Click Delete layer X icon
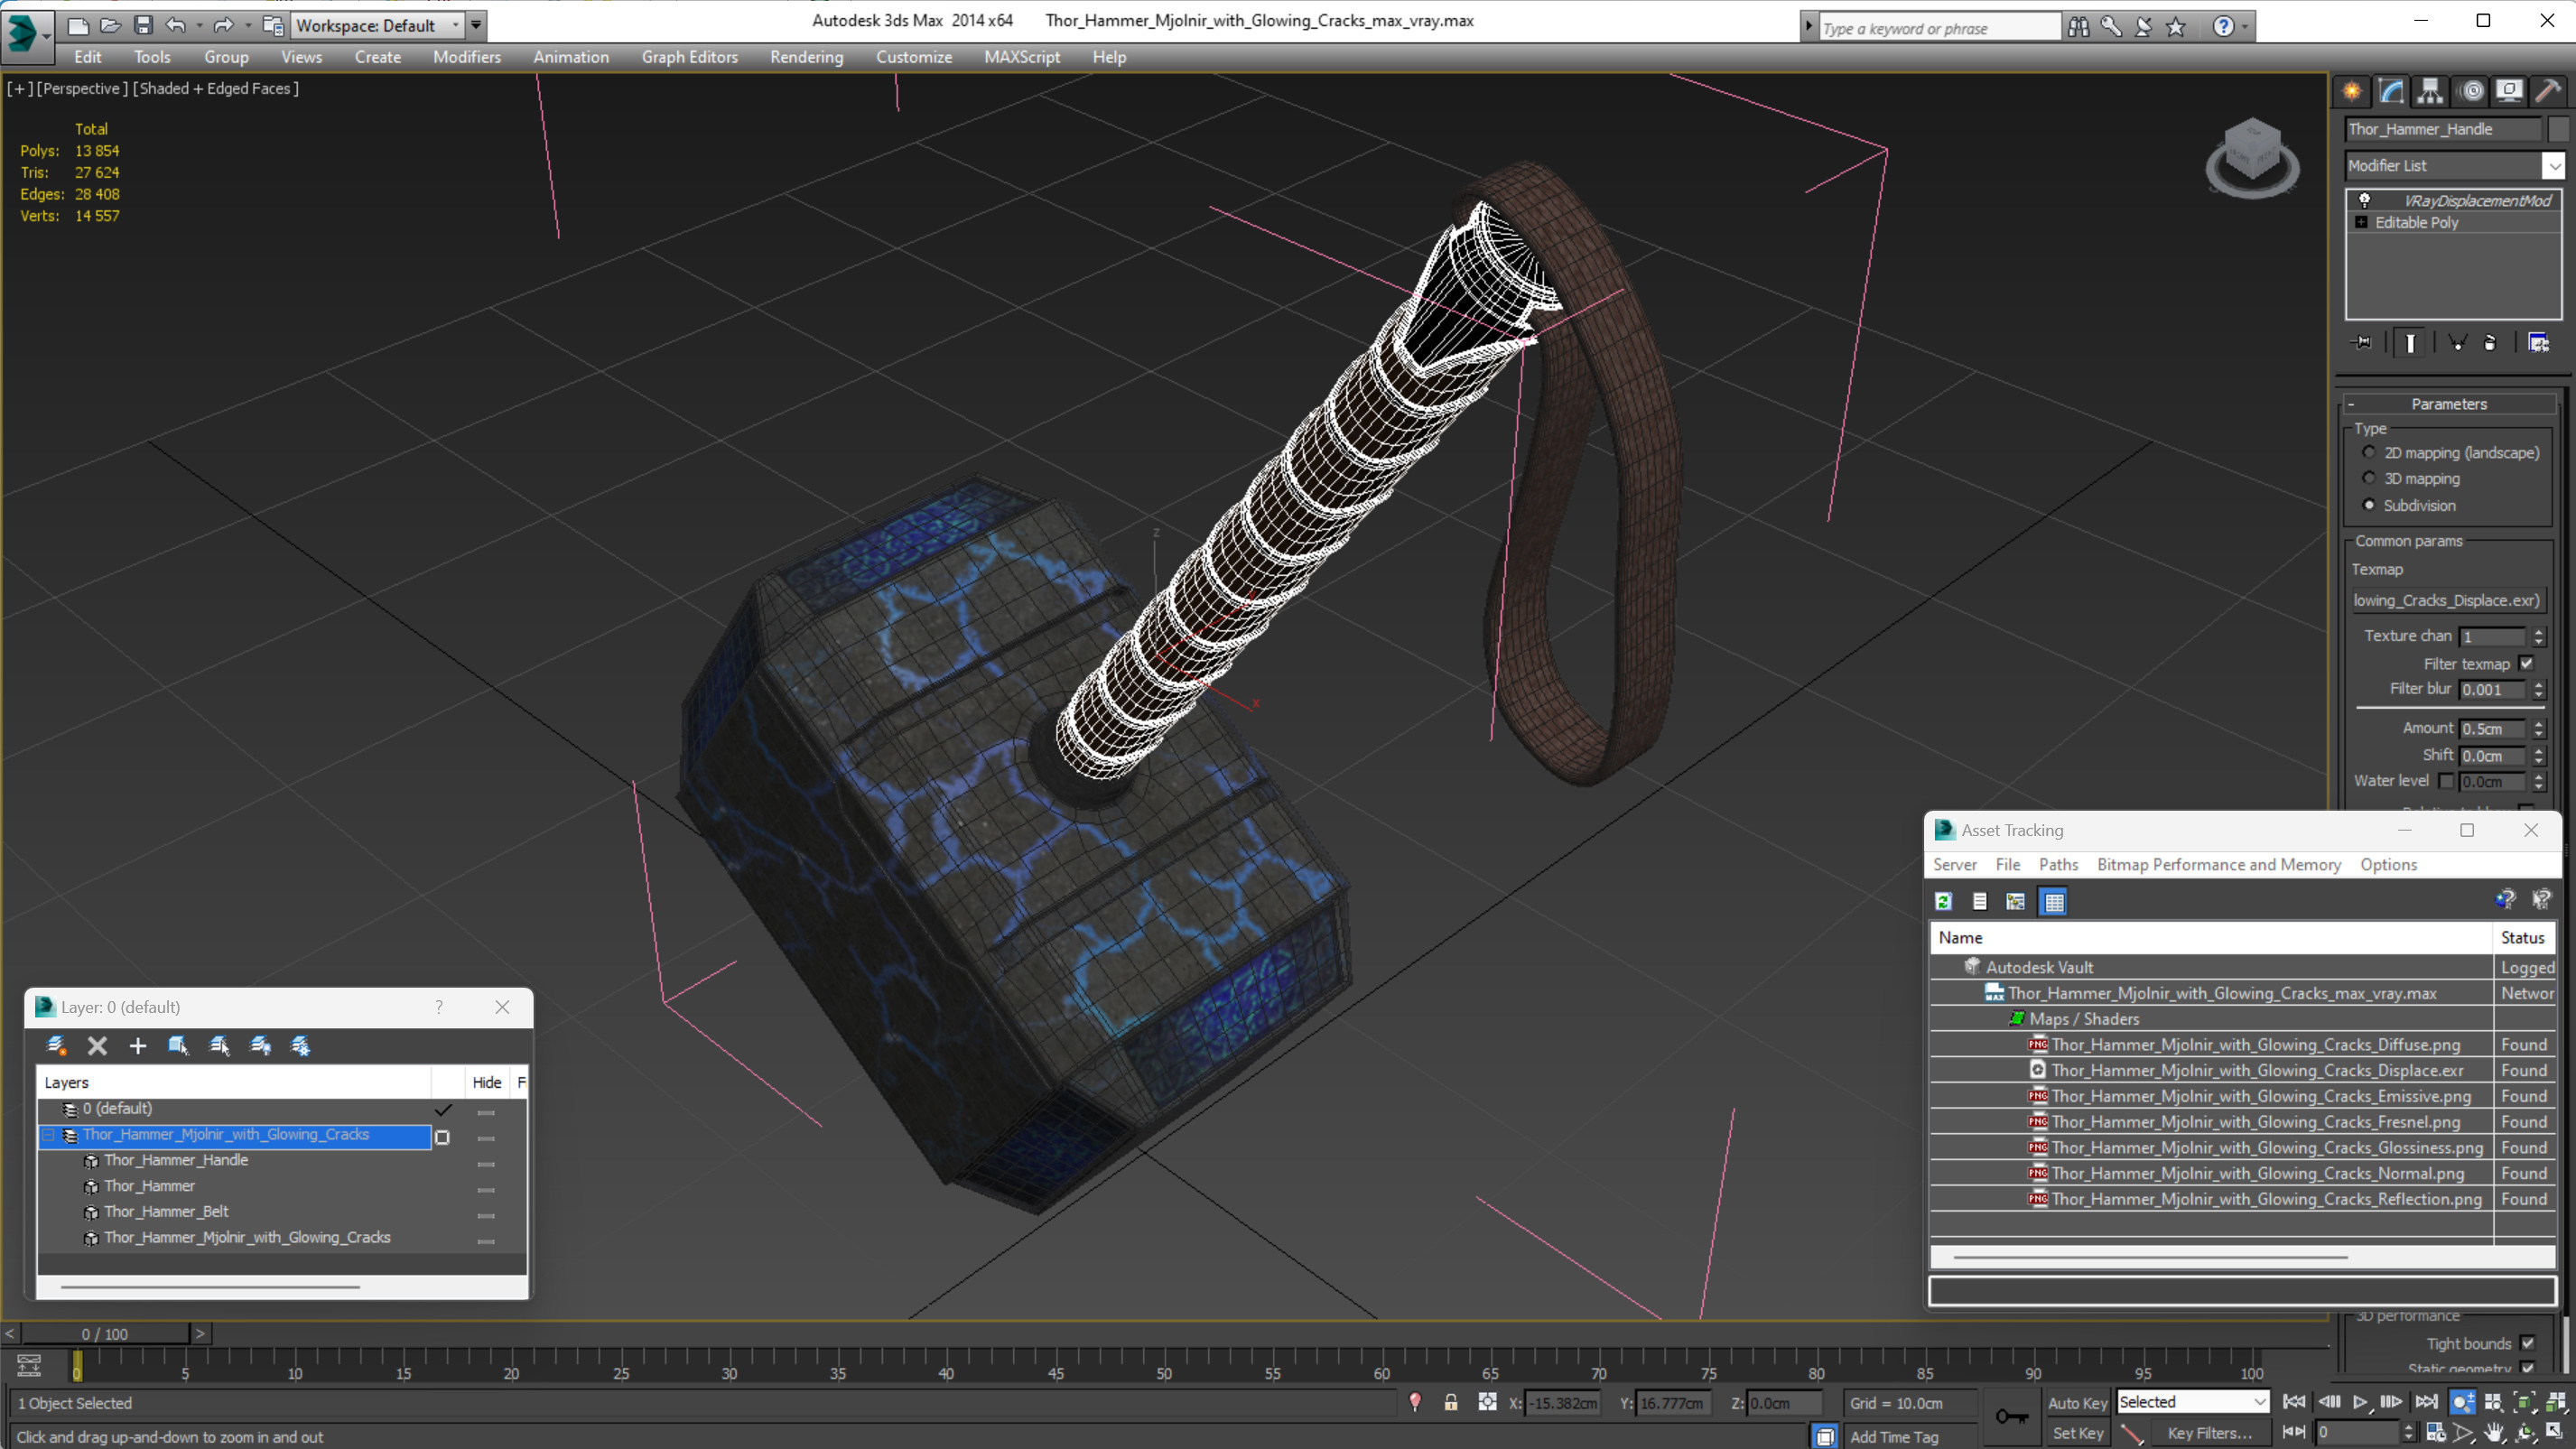 [97, 1046]
